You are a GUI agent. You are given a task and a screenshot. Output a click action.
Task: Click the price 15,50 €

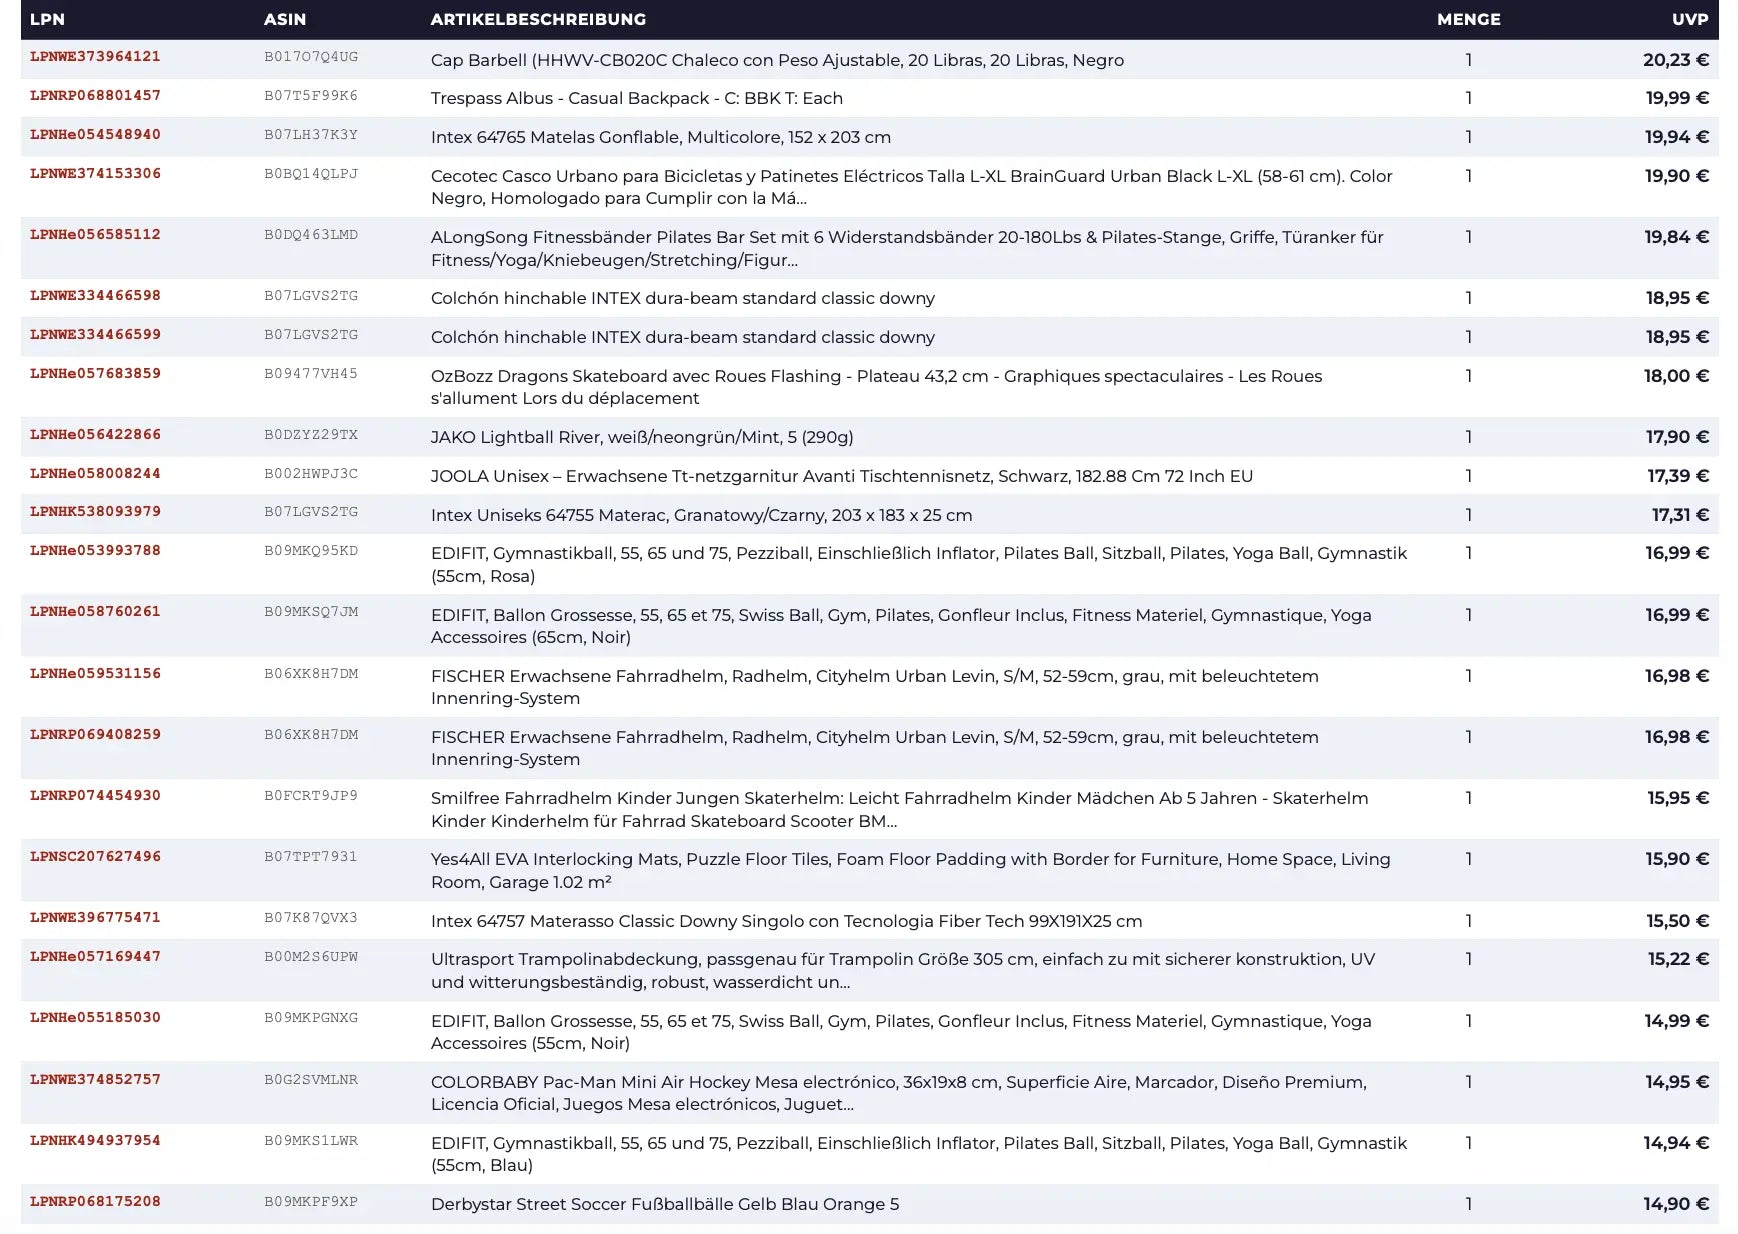[x=1678, y=921]
